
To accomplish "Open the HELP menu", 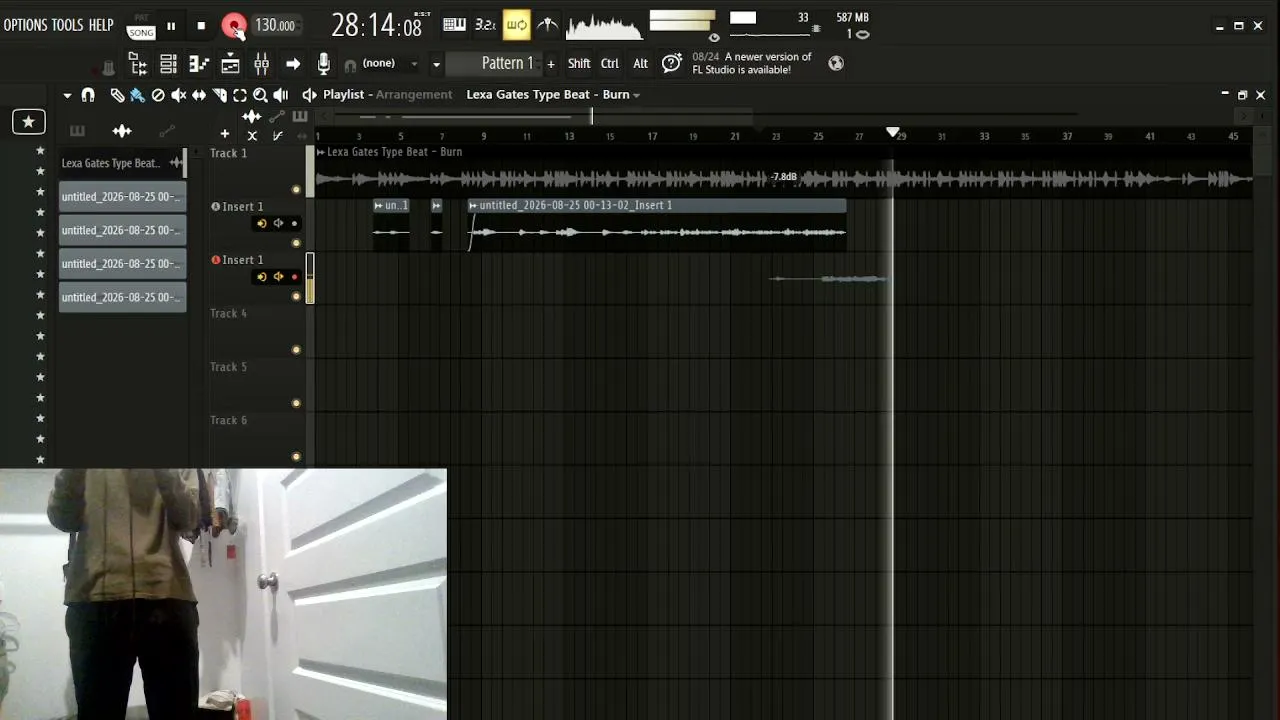I will (101, 25).
